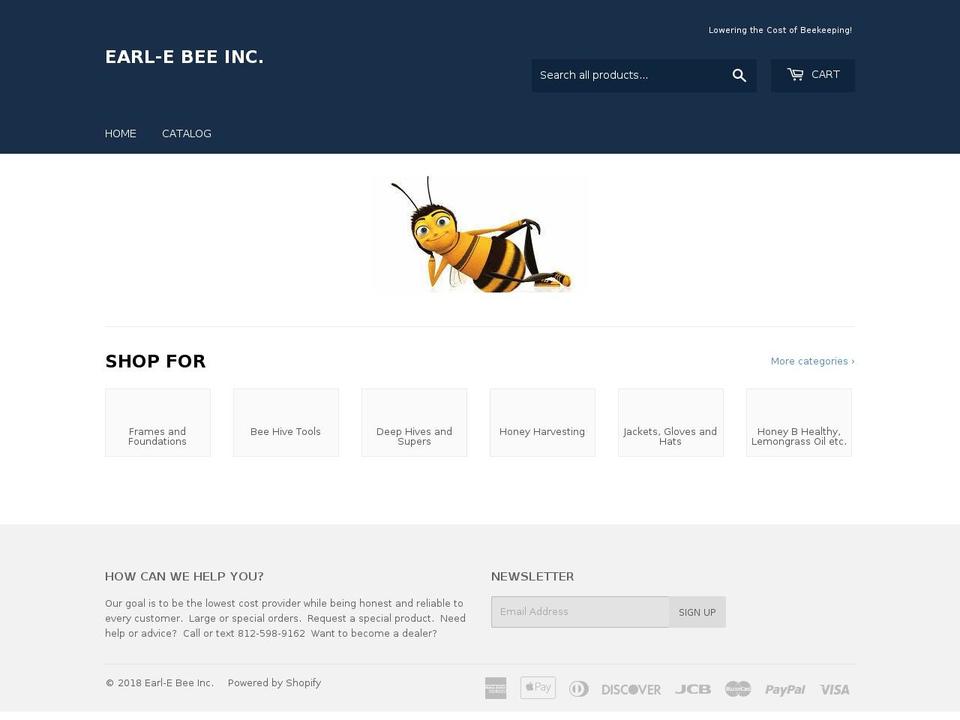Open the CATALOG menu item
This screenshot has width=960, height=720.
point(187,133)
